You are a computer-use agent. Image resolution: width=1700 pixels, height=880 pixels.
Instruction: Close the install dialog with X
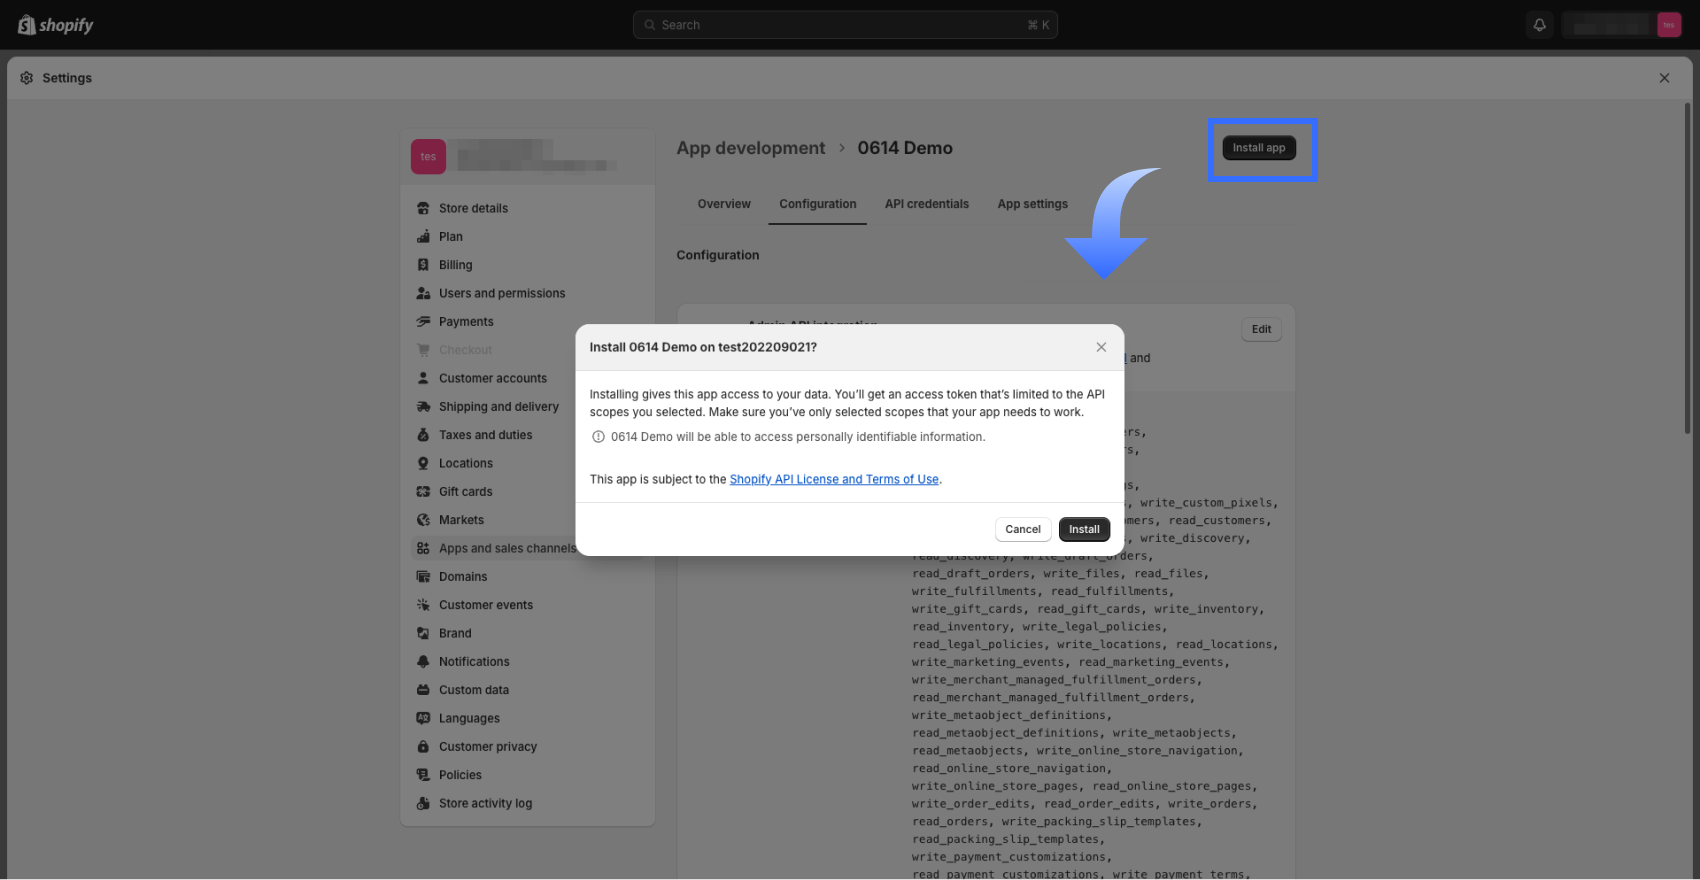click(x=1101, y=347)
